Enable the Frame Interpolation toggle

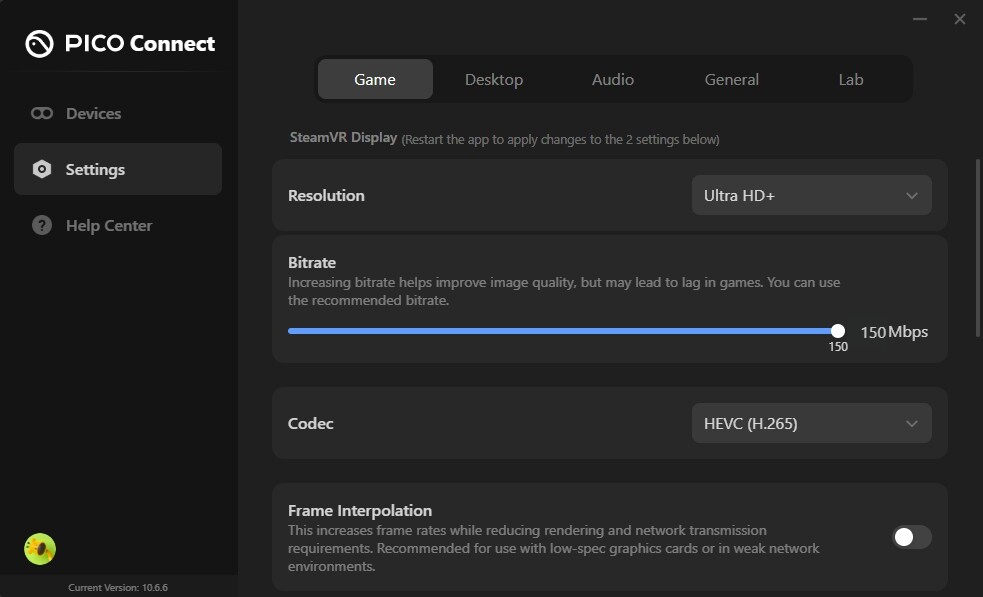[x=912, y=537]
